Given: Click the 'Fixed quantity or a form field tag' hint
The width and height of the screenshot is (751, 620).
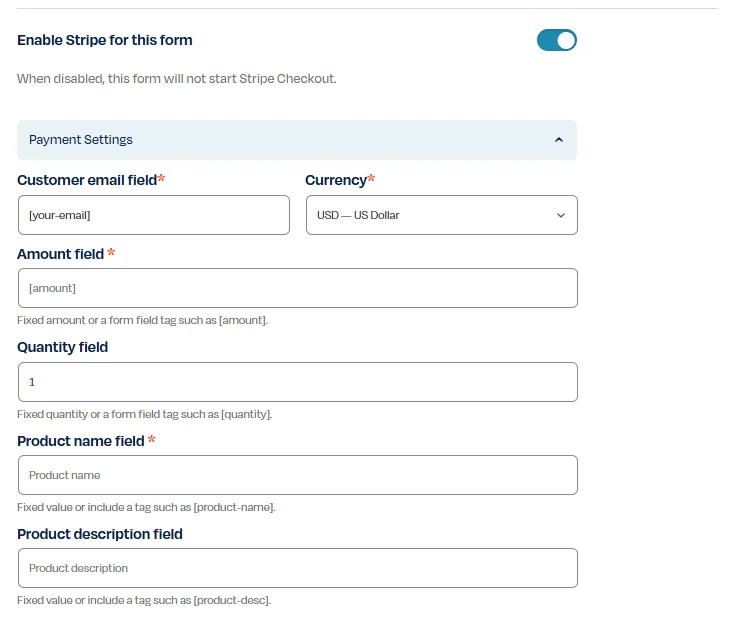Looking at the screenshot, I should (145, 414).
